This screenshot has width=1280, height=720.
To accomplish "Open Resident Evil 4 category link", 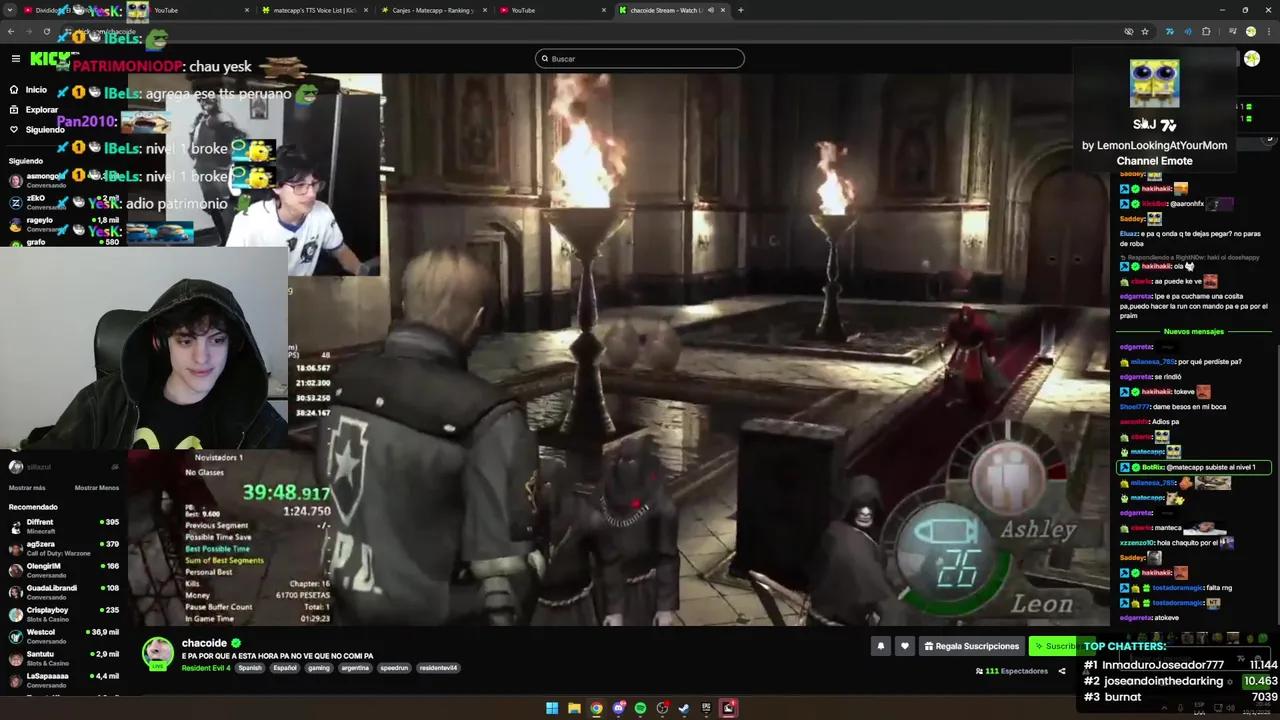I will [x=206, y=668].
